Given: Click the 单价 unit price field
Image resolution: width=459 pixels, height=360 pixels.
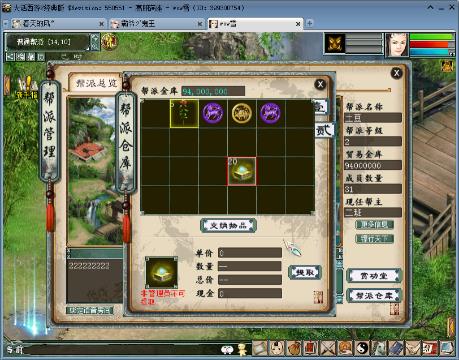Looking at the screenshot, I should [250, 253].
